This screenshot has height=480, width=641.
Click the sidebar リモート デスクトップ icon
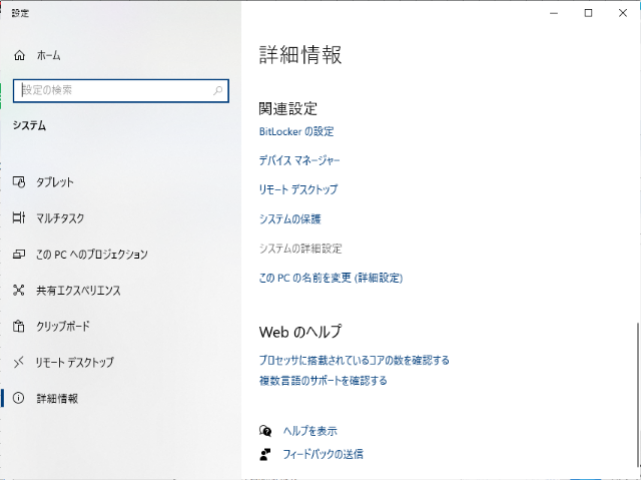point(19,362)
